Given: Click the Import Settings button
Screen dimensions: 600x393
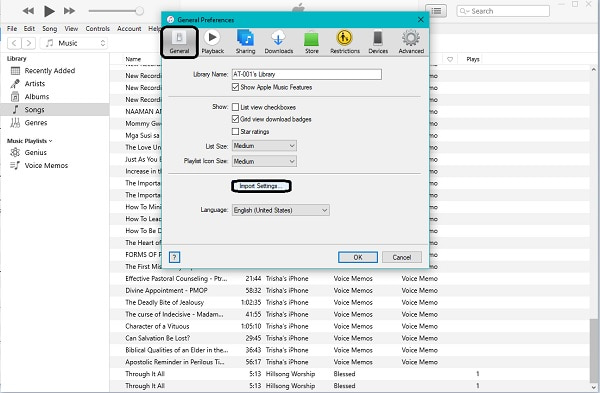Looking at the screenshot, I should tap(261, 186).
